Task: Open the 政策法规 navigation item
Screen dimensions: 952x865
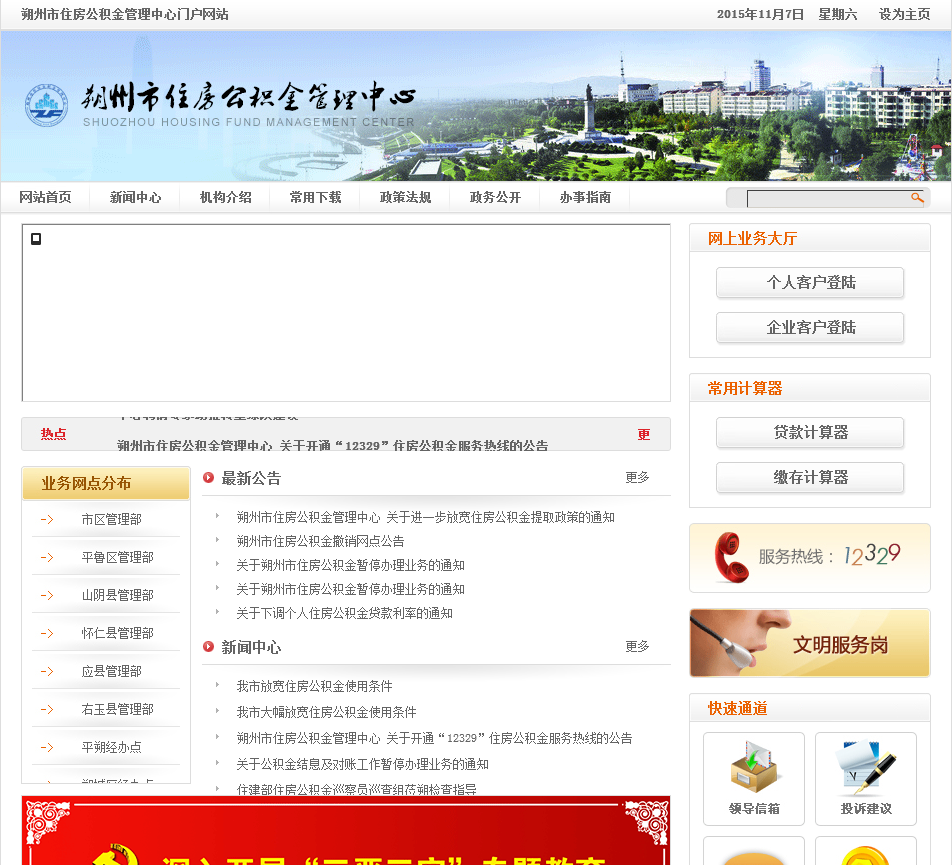Action: point(405,197)
